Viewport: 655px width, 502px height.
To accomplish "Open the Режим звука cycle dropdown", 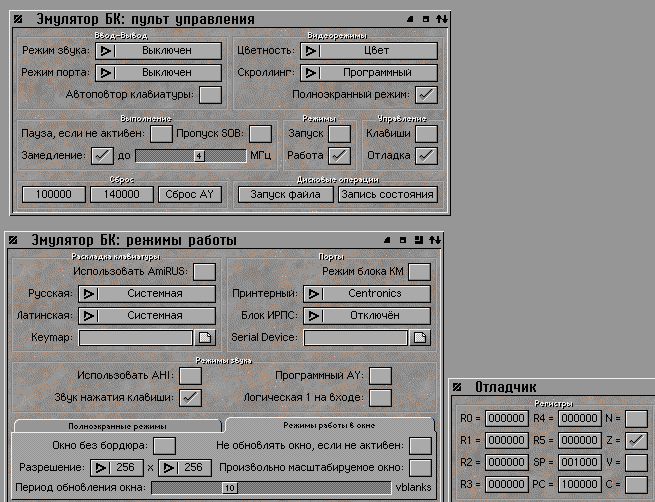I will [159, 51].
